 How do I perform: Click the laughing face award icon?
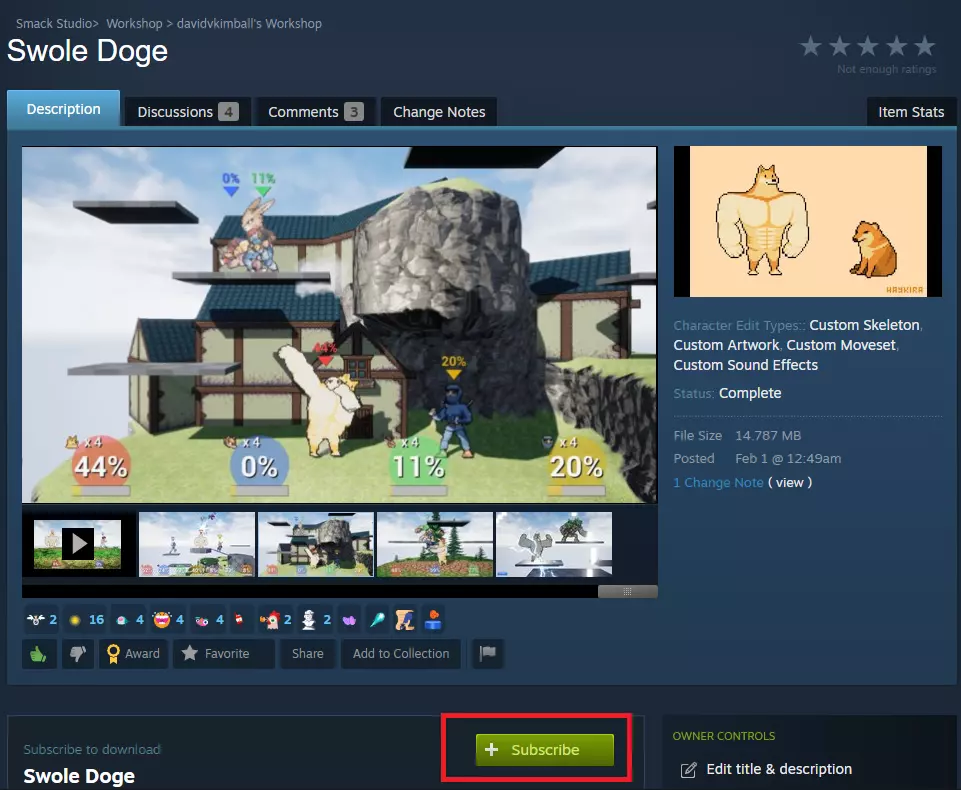pyautogui.click(x=162, y=620)
